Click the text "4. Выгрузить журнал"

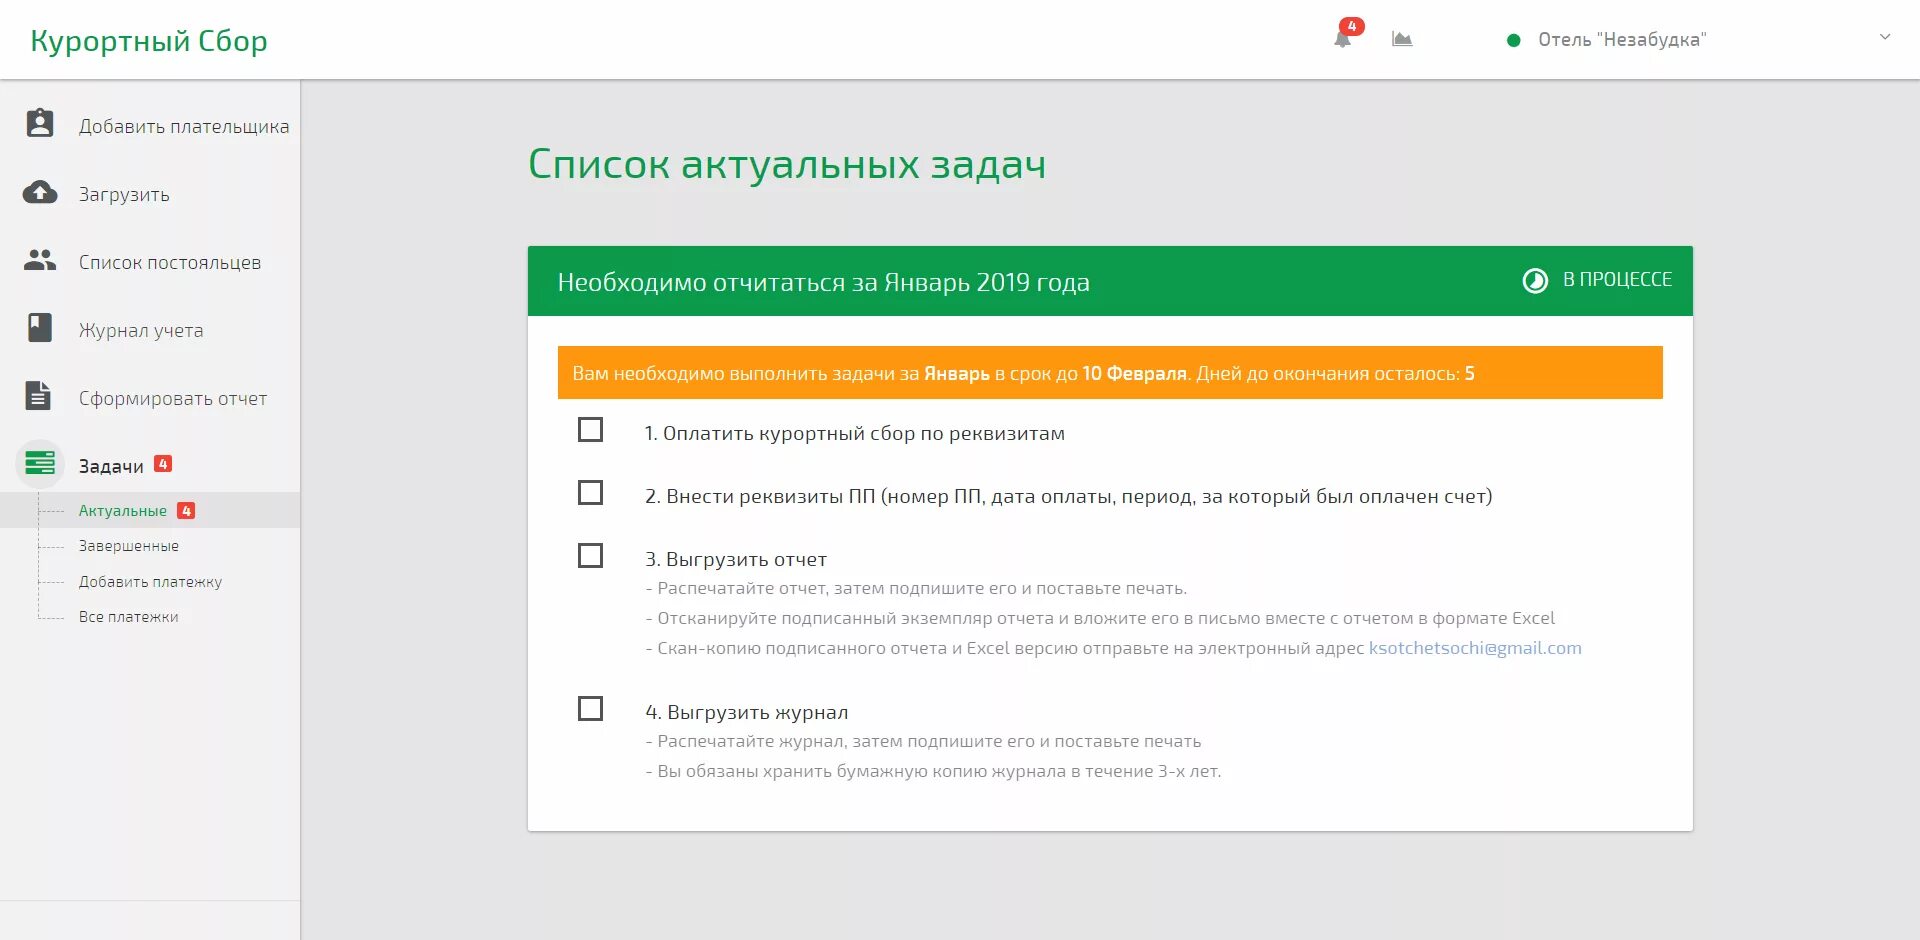click(x=746, y=712)
